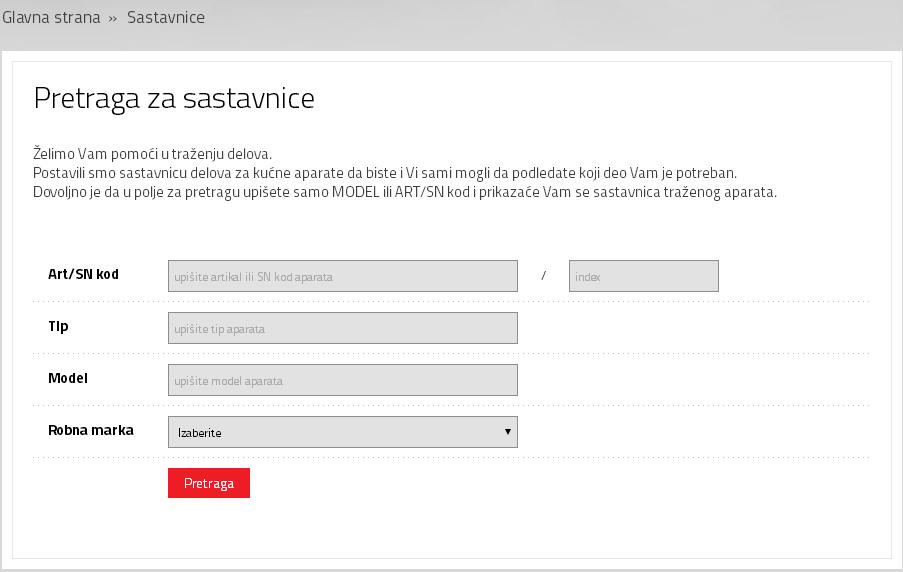
Task: Focus the Art/SN kod text field
Action: (x=342, y=276)
